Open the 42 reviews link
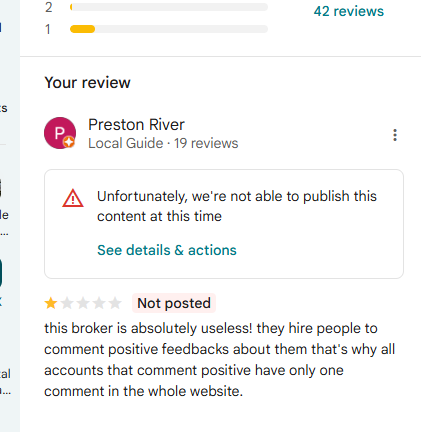This screenshot has height=432, width=421. (349, 11)
